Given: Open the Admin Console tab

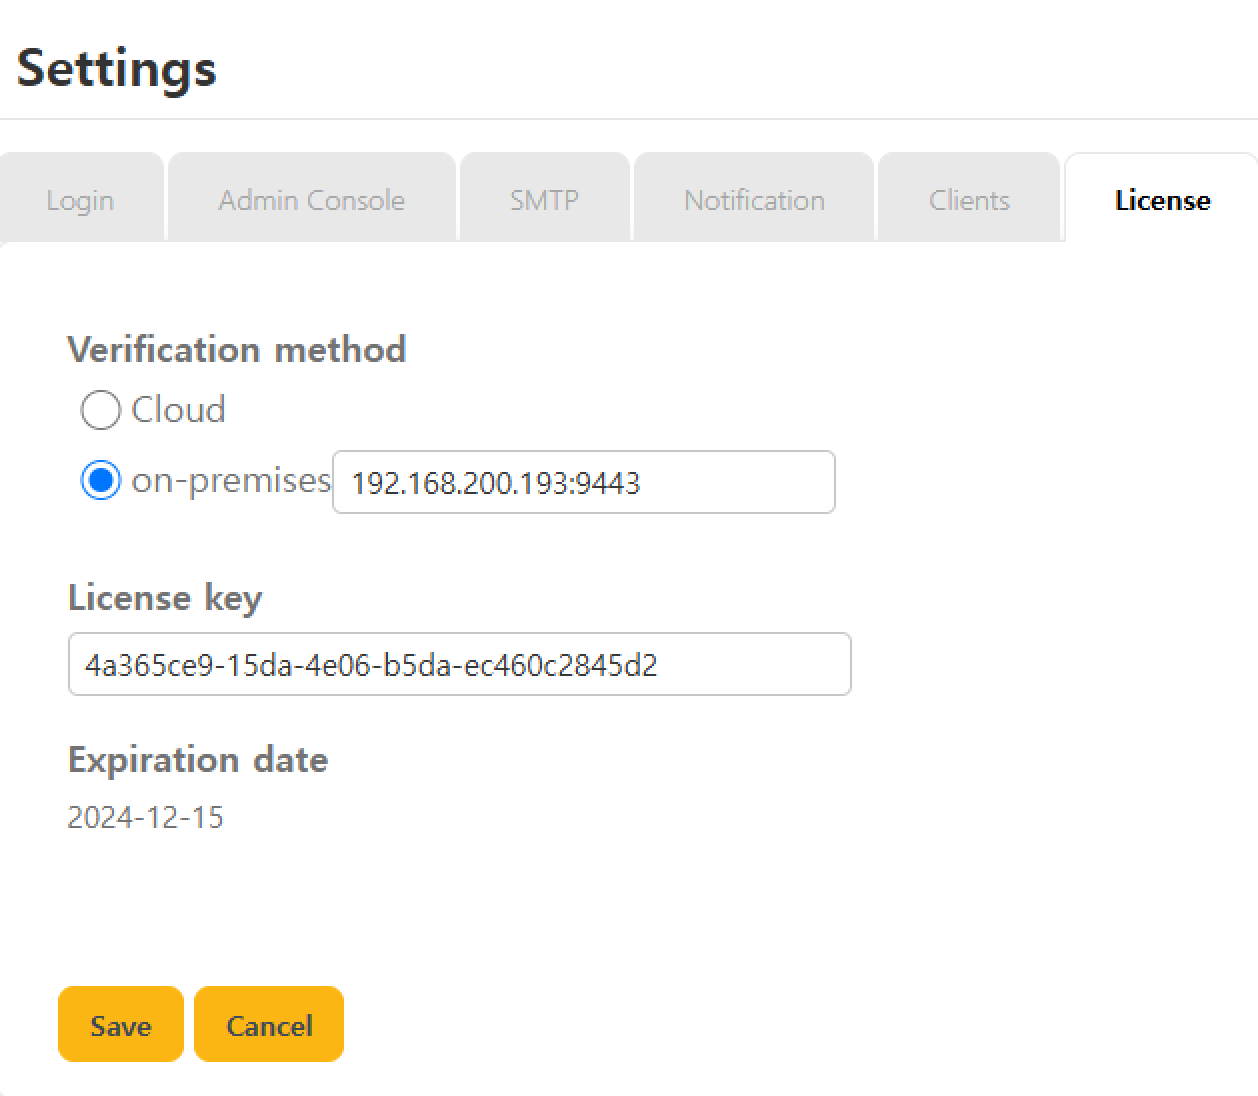Looking at the screenshot, I should pos(311,200).
